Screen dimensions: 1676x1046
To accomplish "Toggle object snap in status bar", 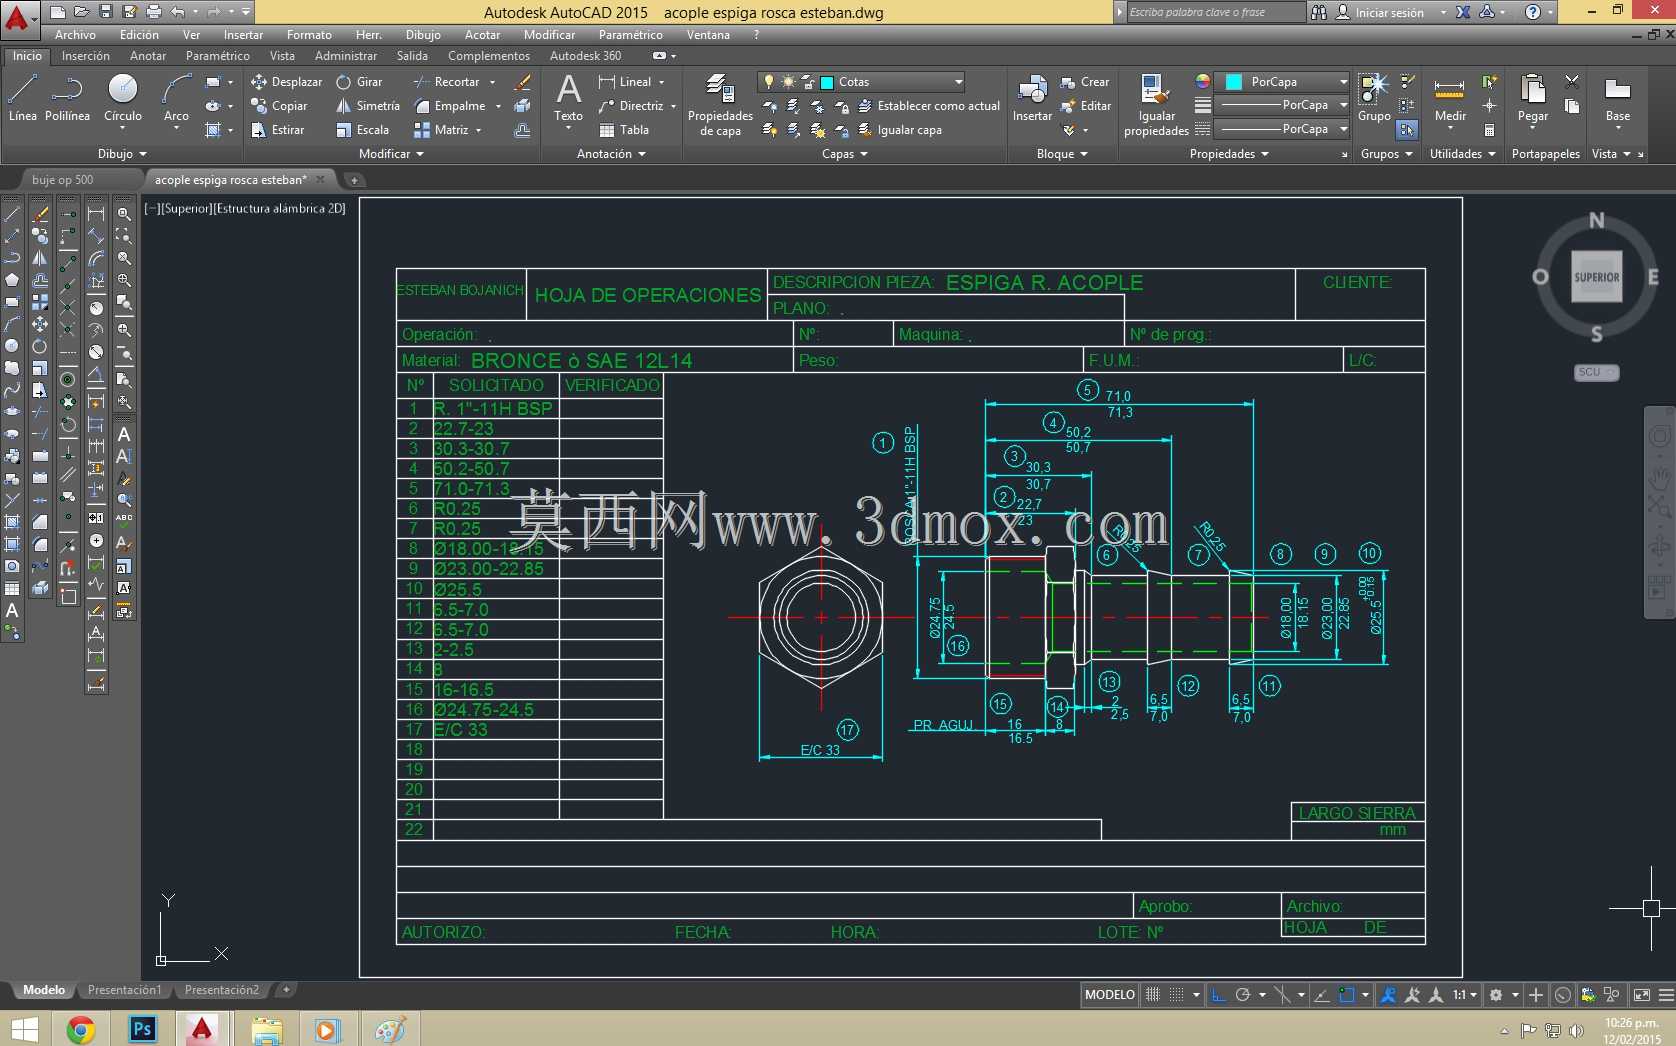I will click(1347, 995).
